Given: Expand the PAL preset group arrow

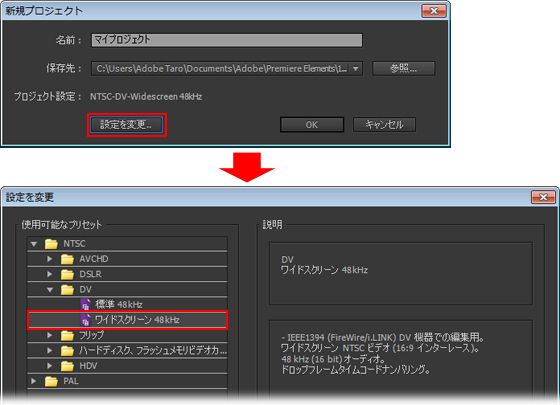Looking at the screenshot, I should (x=34, y=381).
